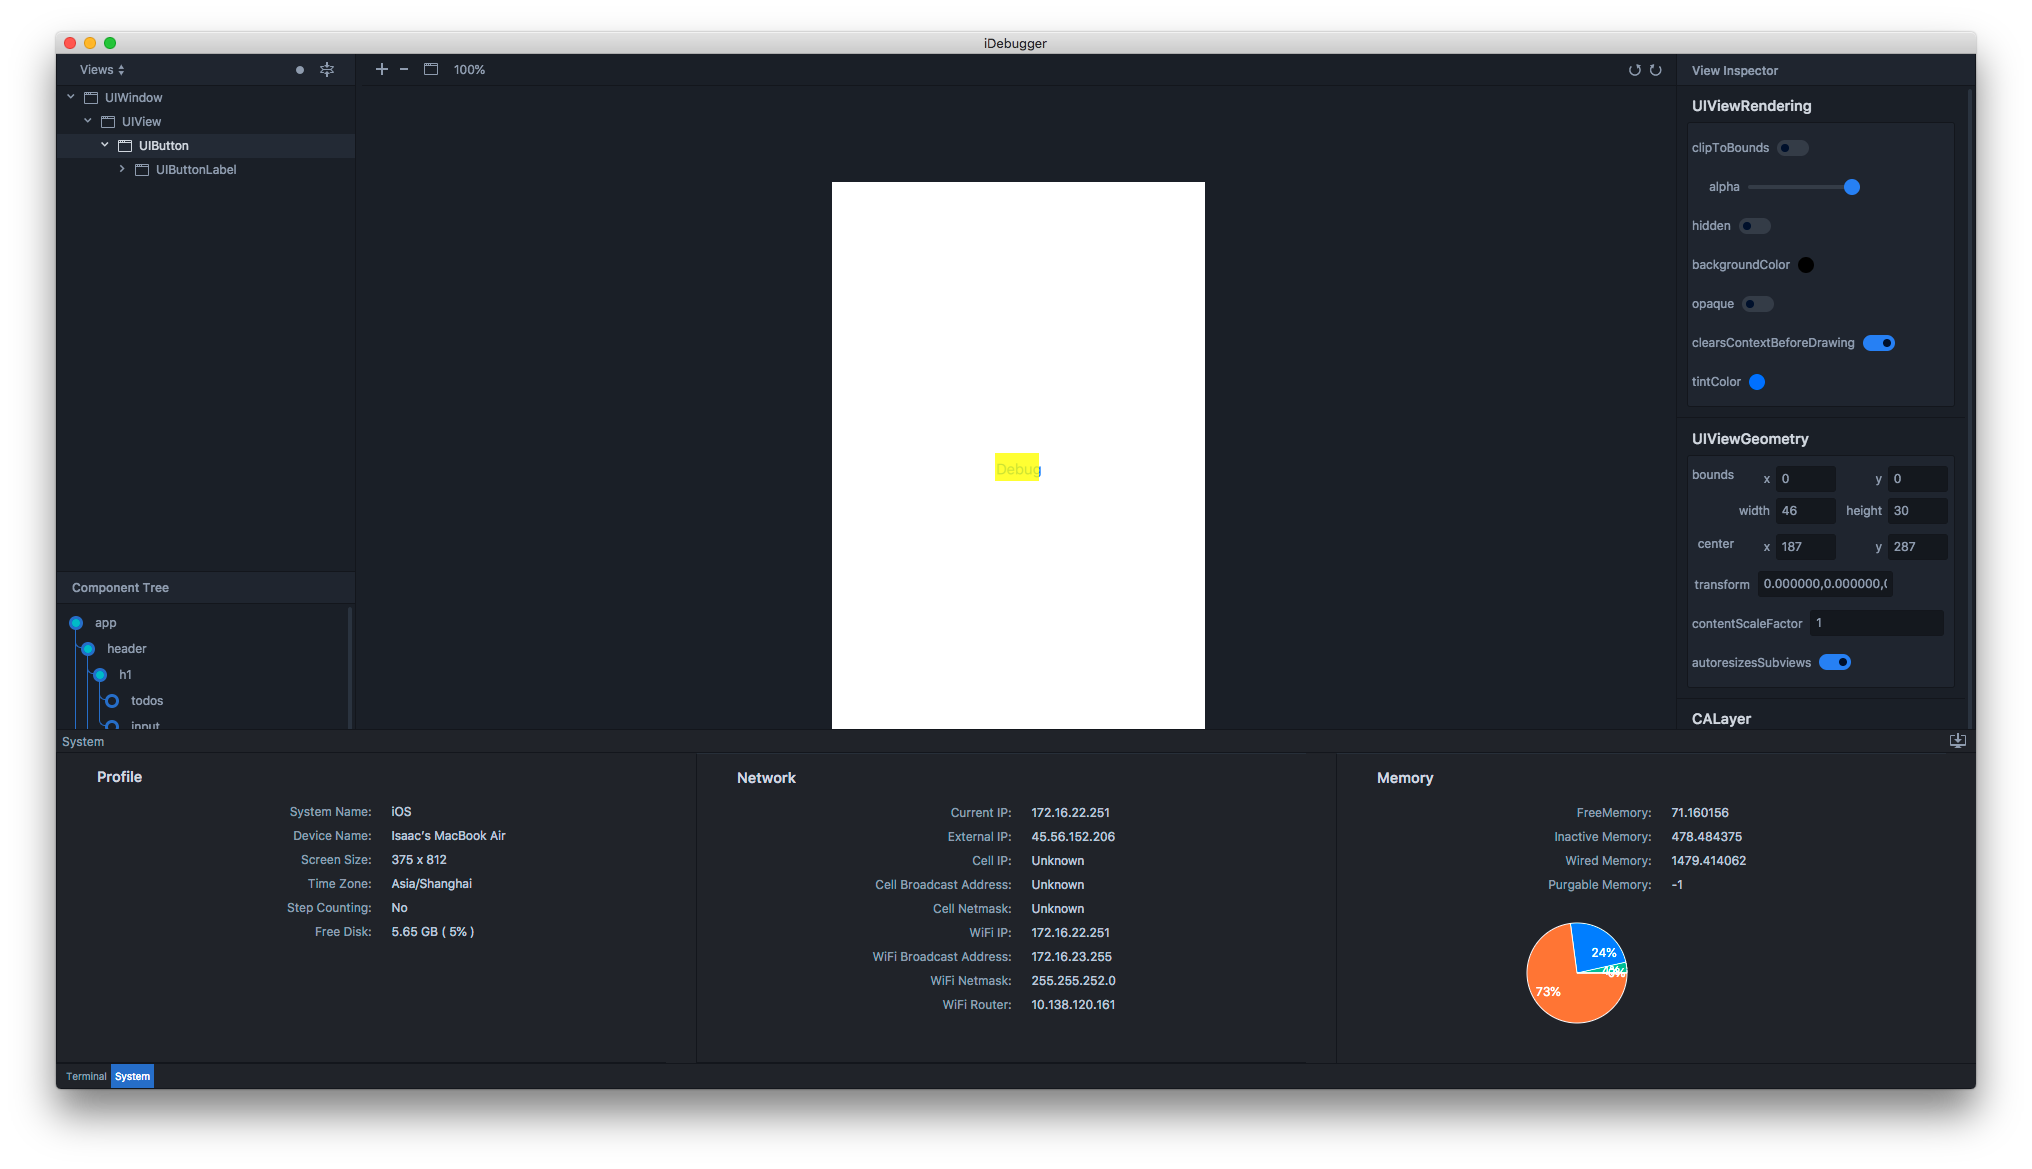Switch to the Terminal tab

(86, 1077)
